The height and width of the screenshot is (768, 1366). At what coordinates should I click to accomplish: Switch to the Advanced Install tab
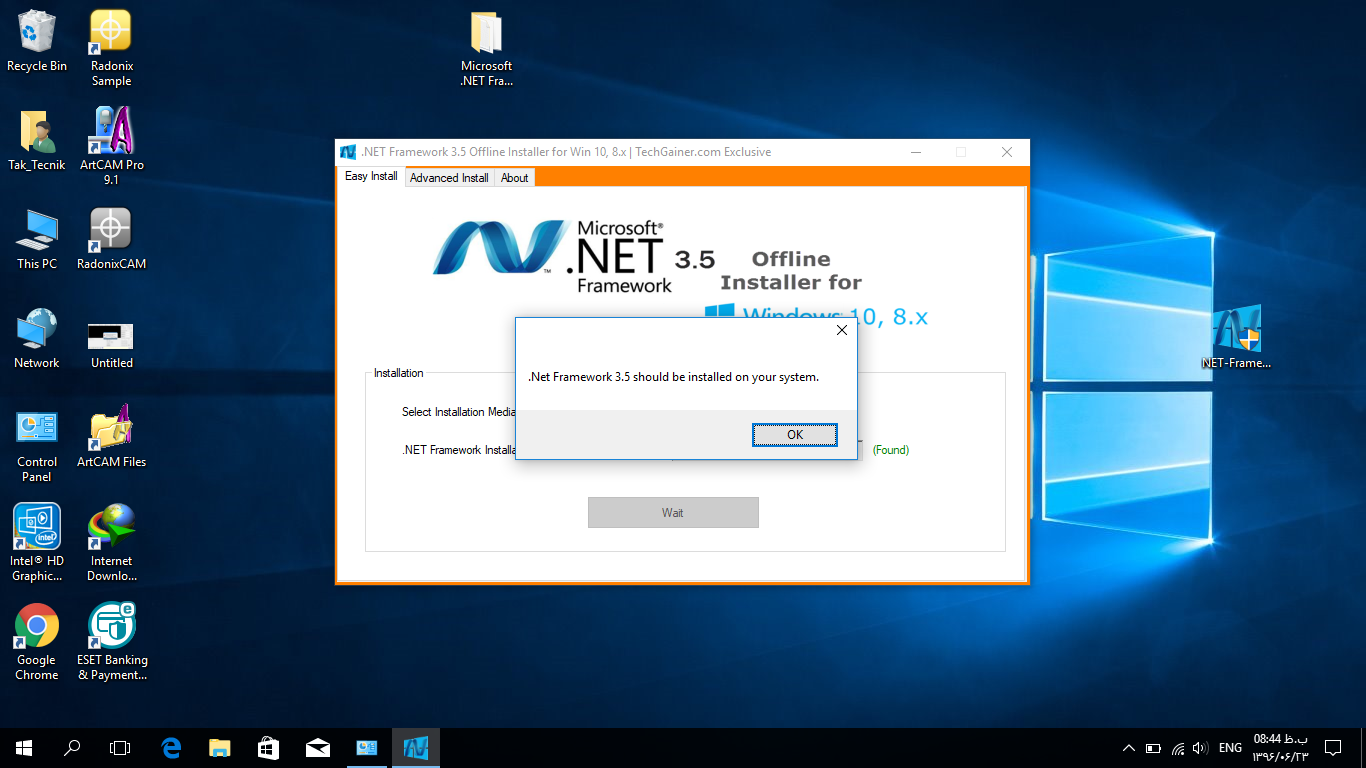(x=449, y=178)
